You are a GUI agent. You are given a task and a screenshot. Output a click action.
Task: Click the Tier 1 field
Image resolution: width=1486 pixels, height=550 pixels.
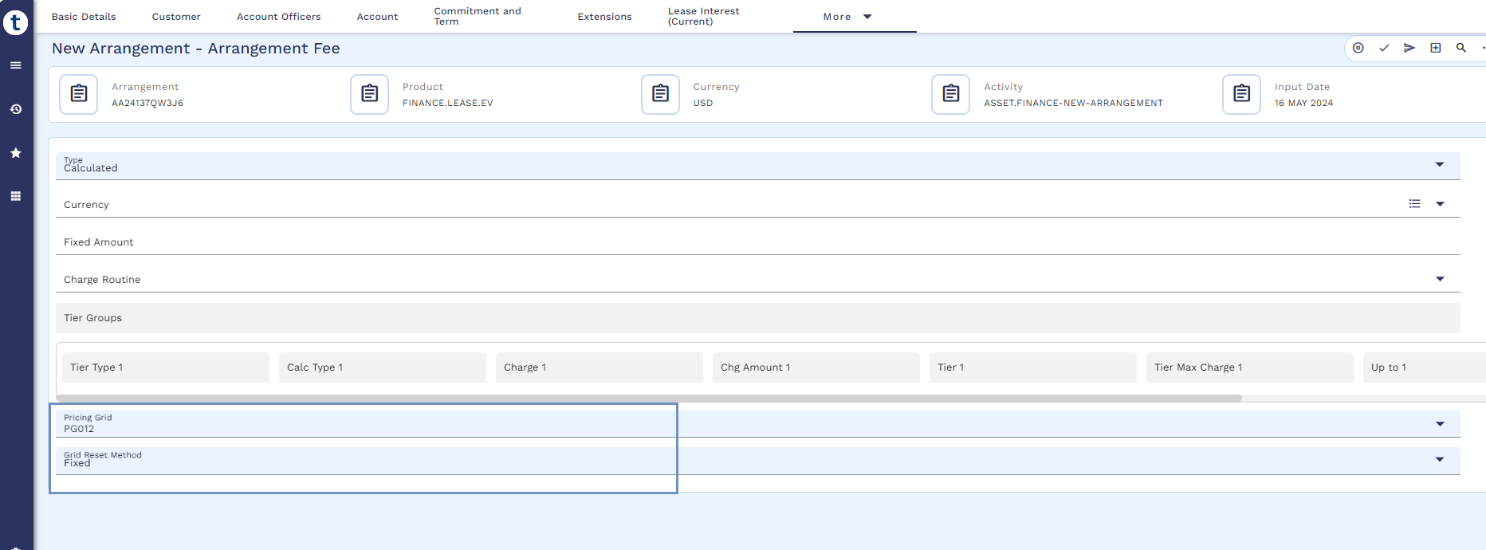tap(1033, 367)
